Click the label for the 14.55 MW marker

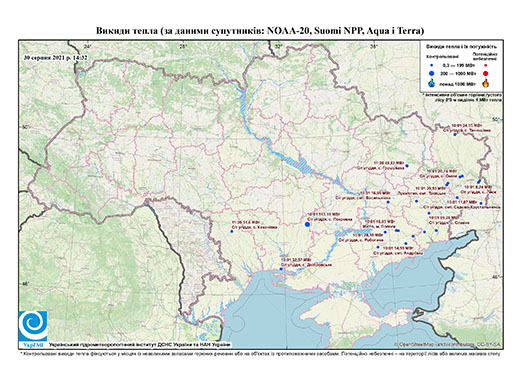pyautogui.click(x=398, y=251)
